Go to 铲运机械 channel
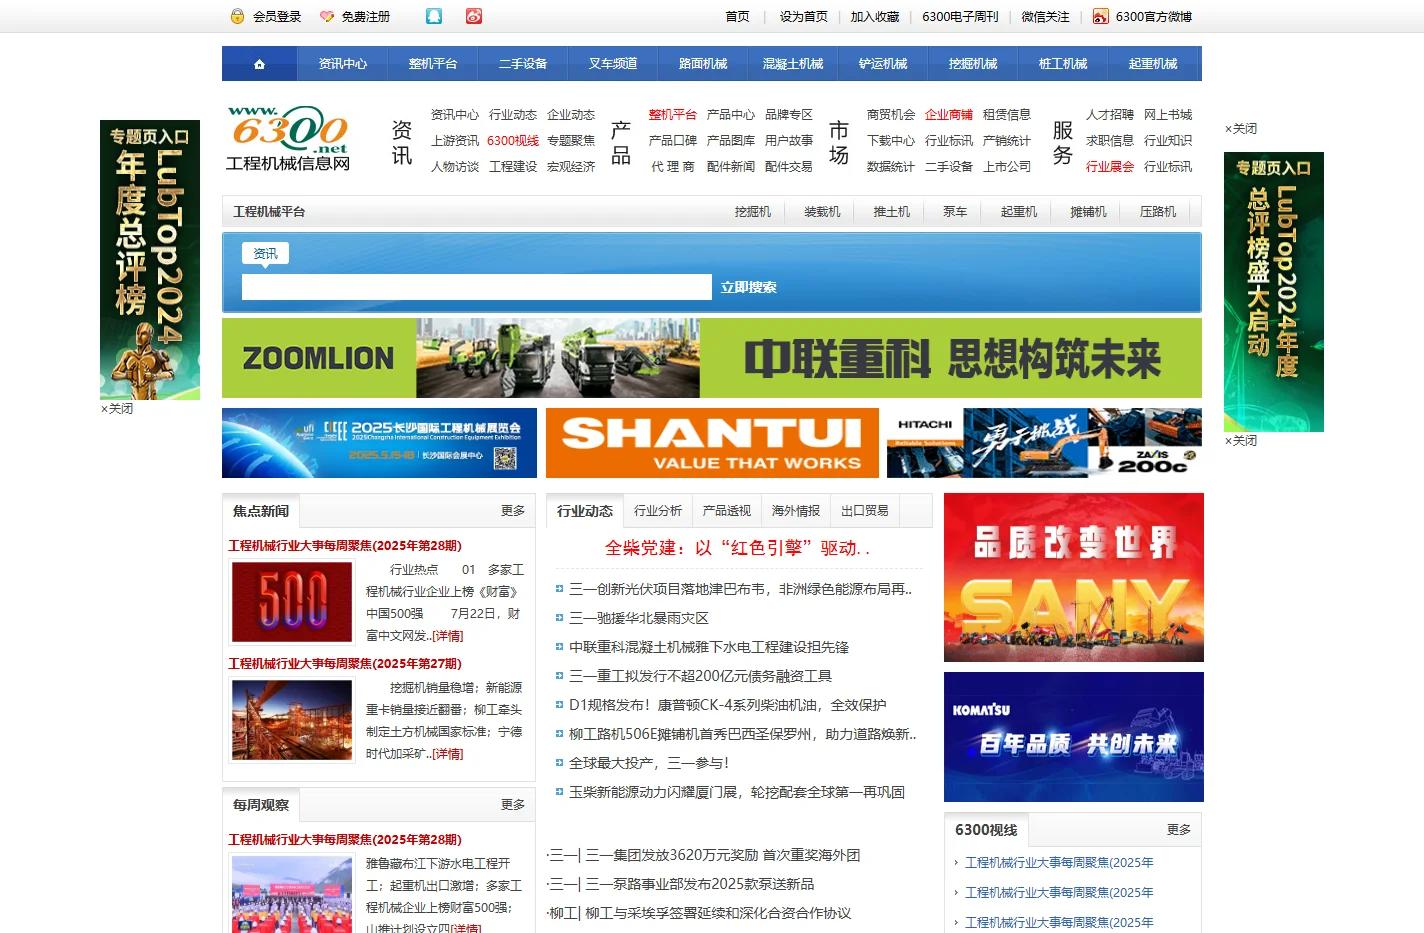1424x933 pixels. click(883, 64)
